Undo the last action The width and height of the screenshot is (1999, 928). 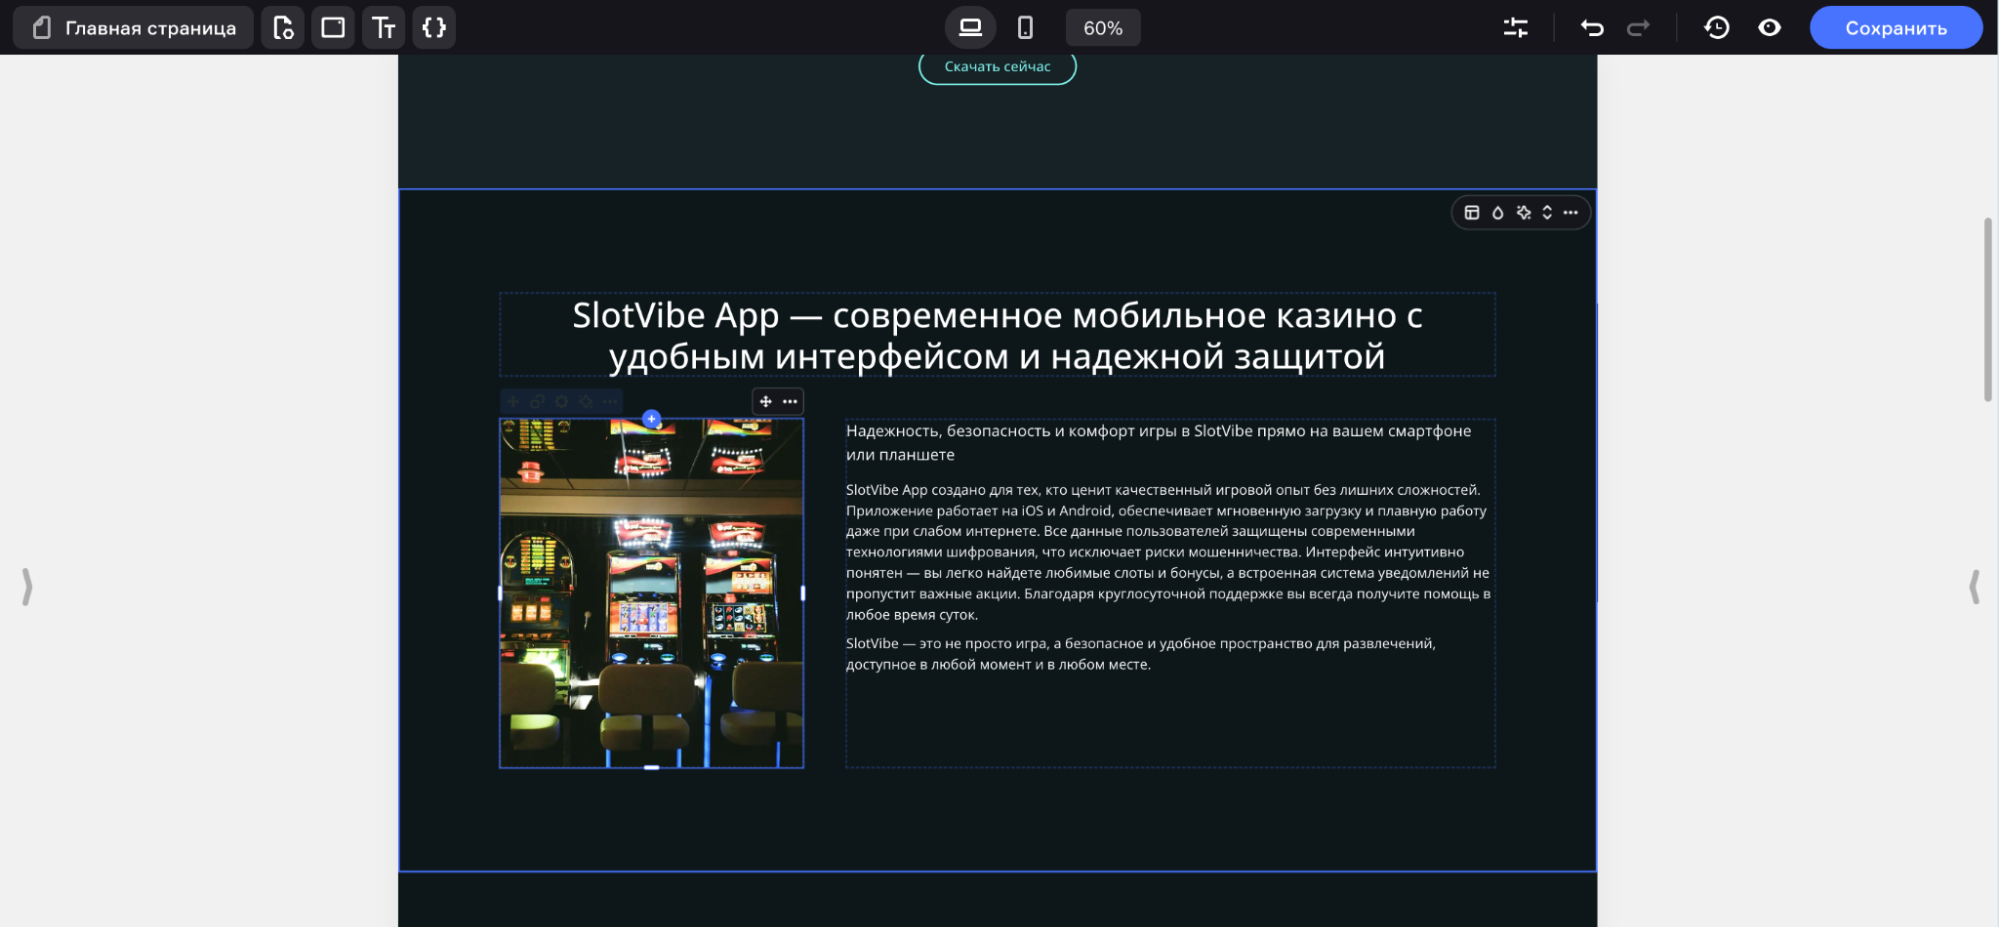1592,28
